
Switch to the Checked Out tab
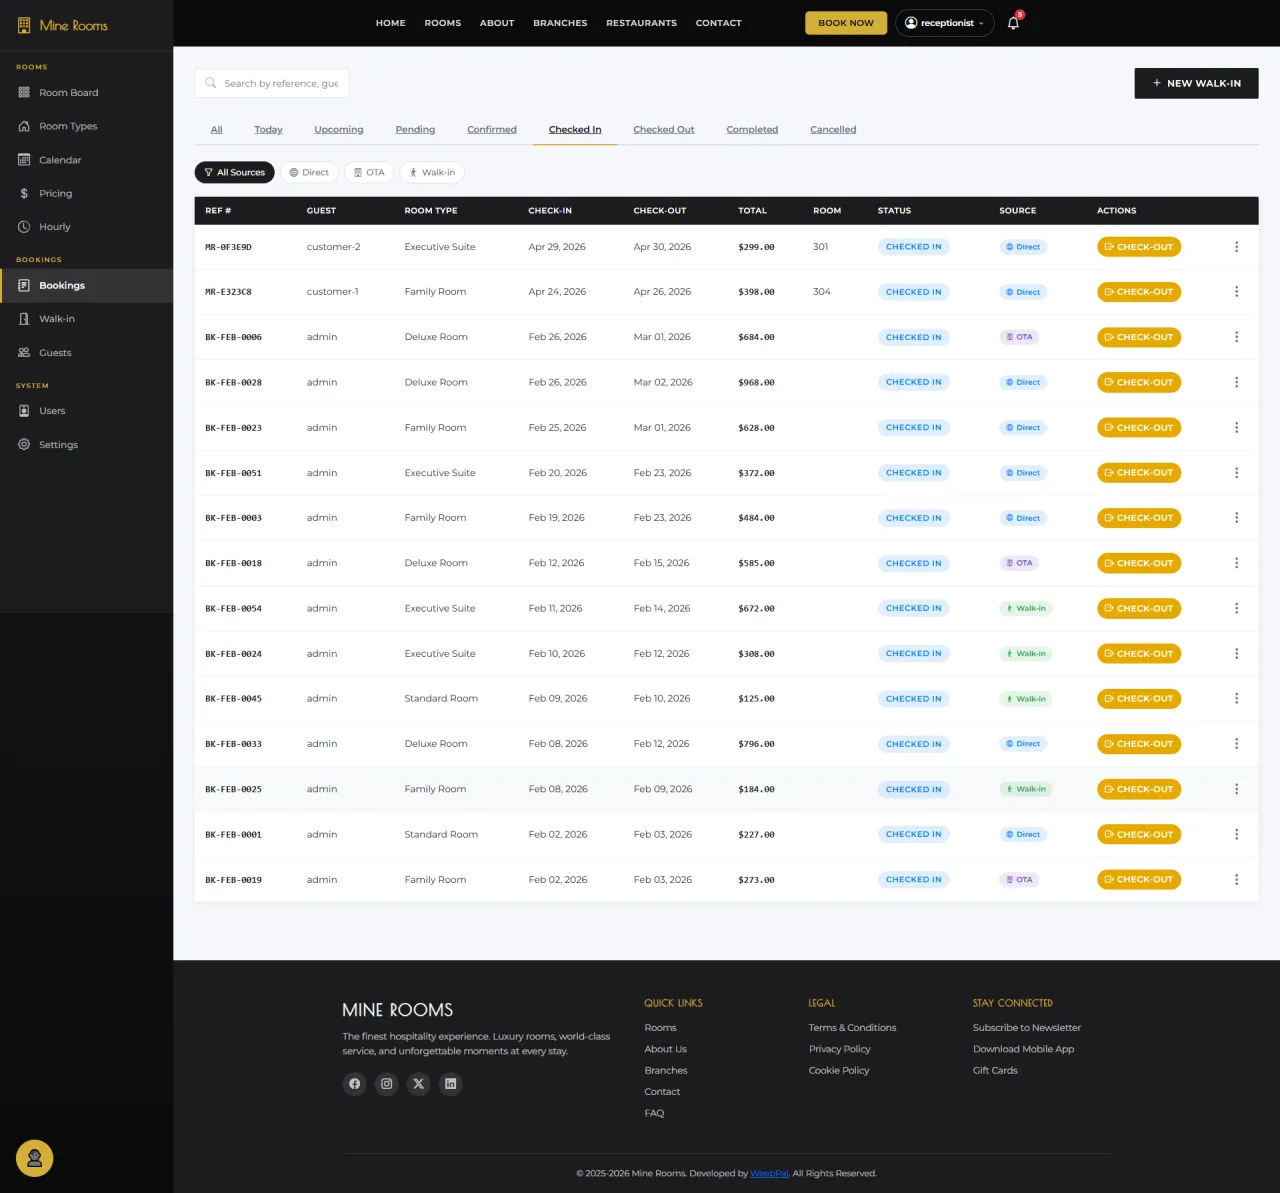point(664,130)
